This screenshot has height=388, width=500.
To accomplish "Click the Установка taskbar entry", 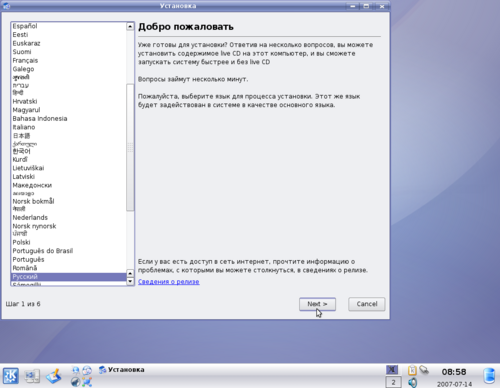I will point(122,370).
